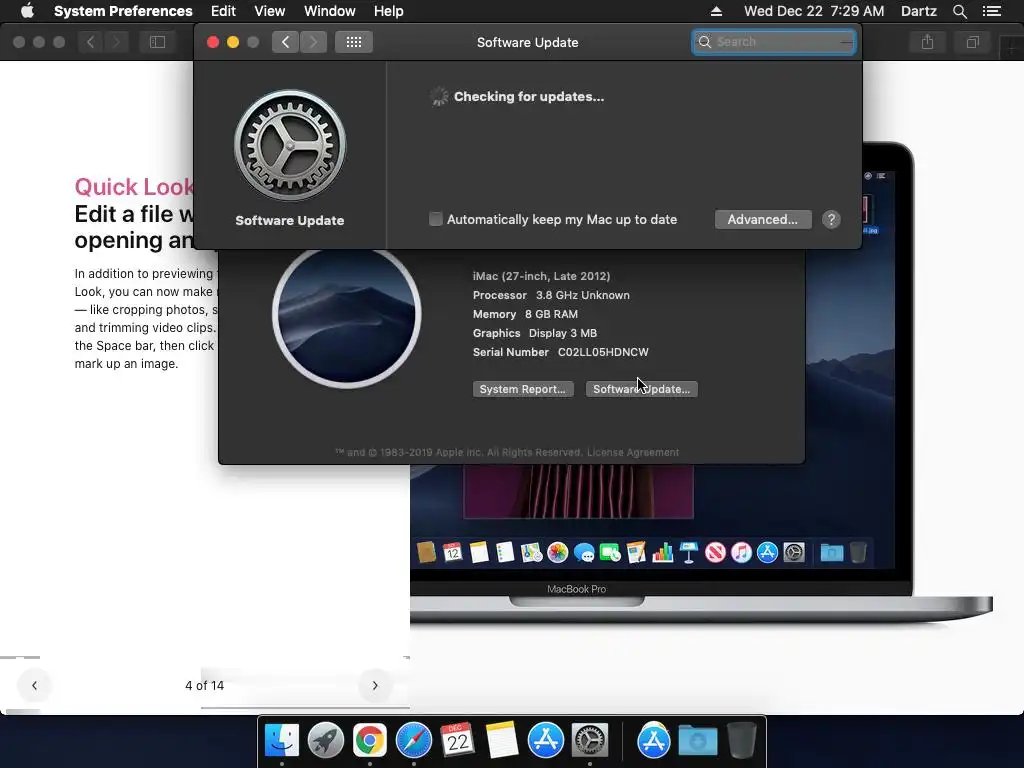Go to next slide in background window
The image size is (1024, 768).
tap(375, 685)
